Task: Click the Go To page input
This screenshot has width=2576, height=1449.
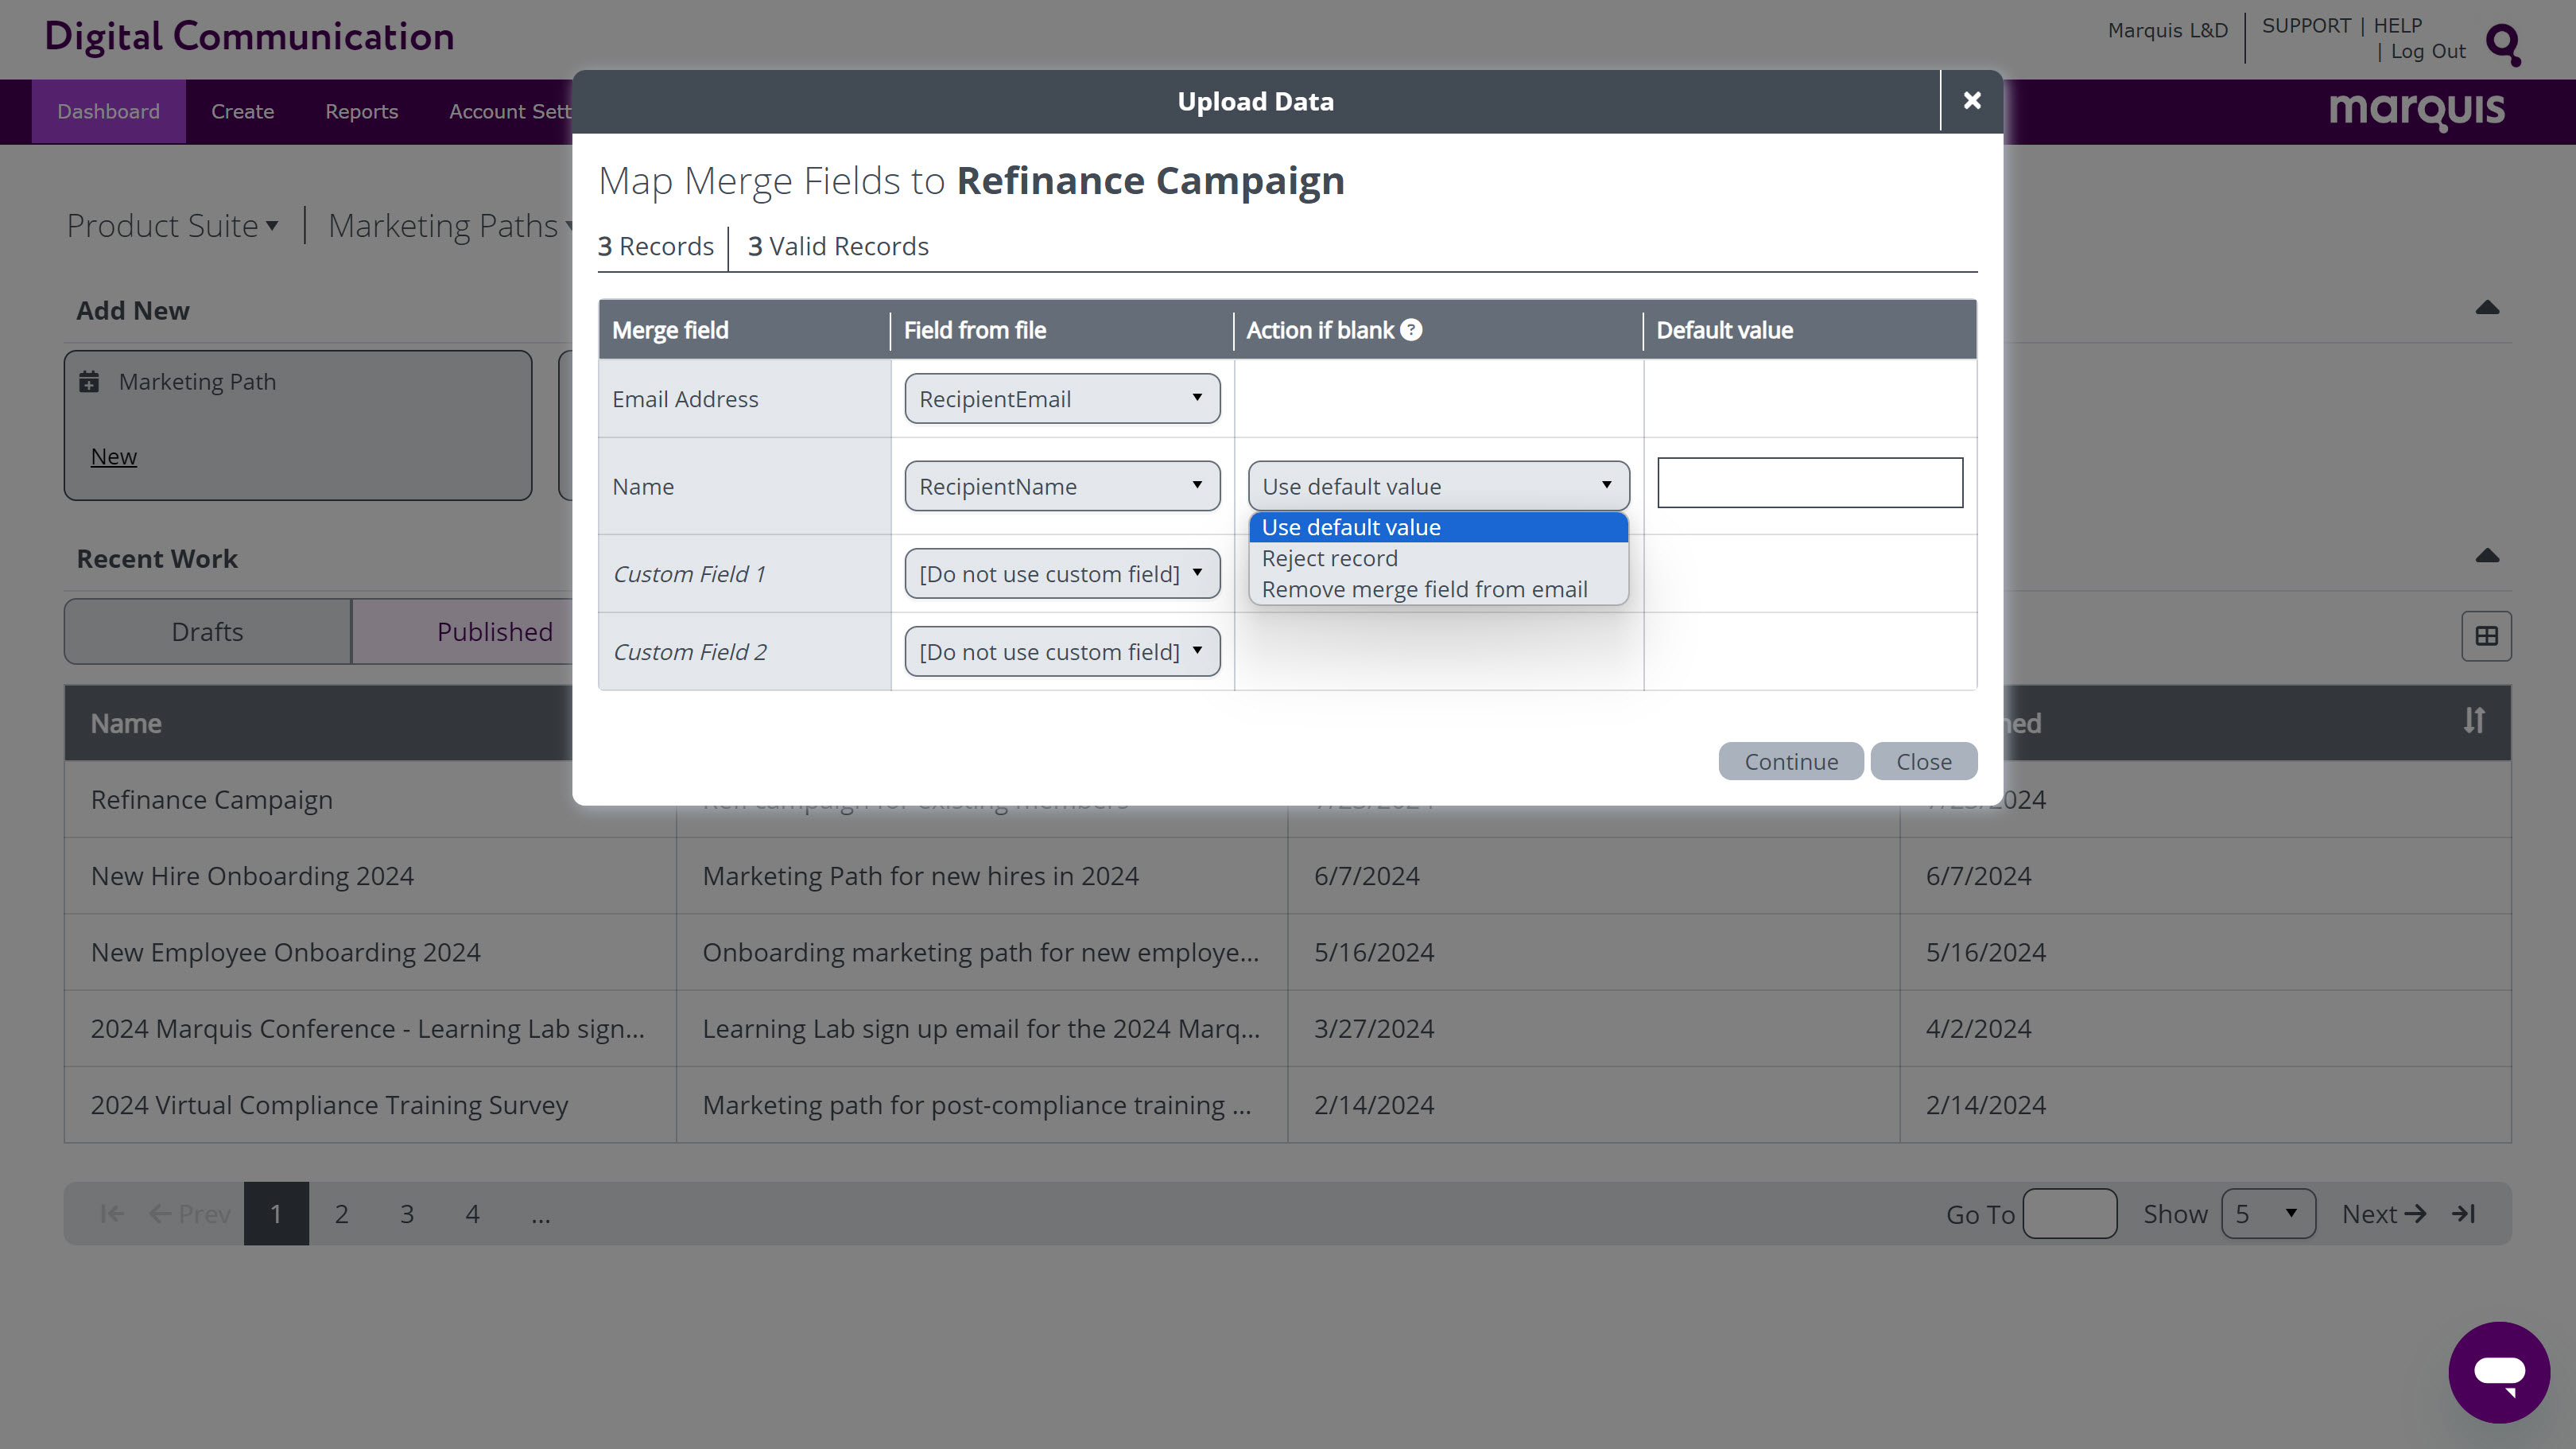Action: click(x=2069, y=1214)
